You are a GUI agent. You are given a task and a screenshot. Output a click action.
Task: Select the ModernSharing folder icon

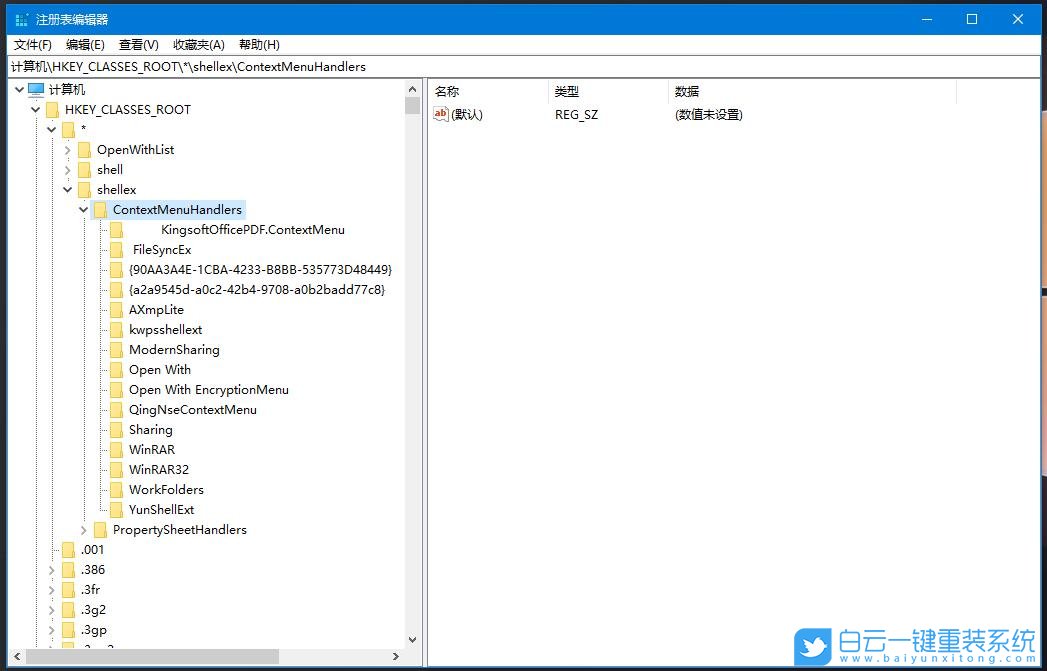pos(117,349)
